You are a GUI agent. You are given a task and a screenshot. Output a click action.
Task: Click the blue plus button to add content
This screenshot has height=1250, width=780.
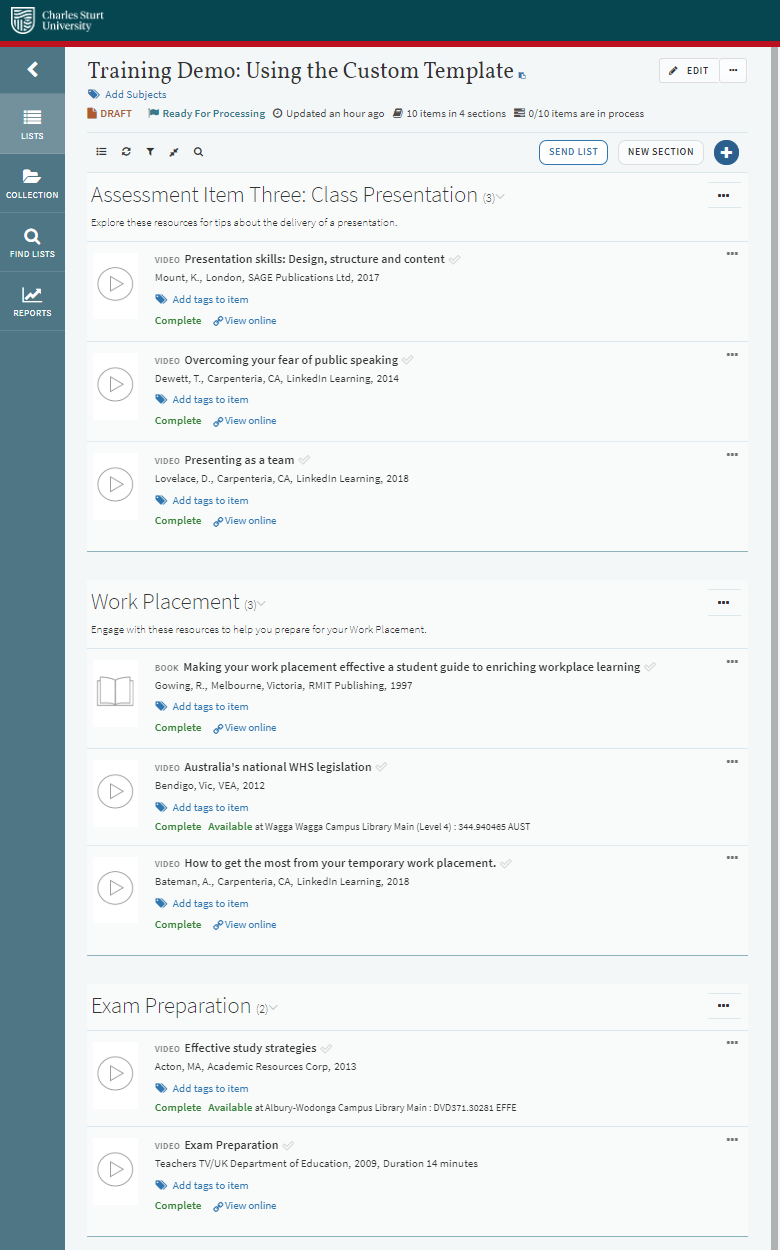[x=726, y=152]
